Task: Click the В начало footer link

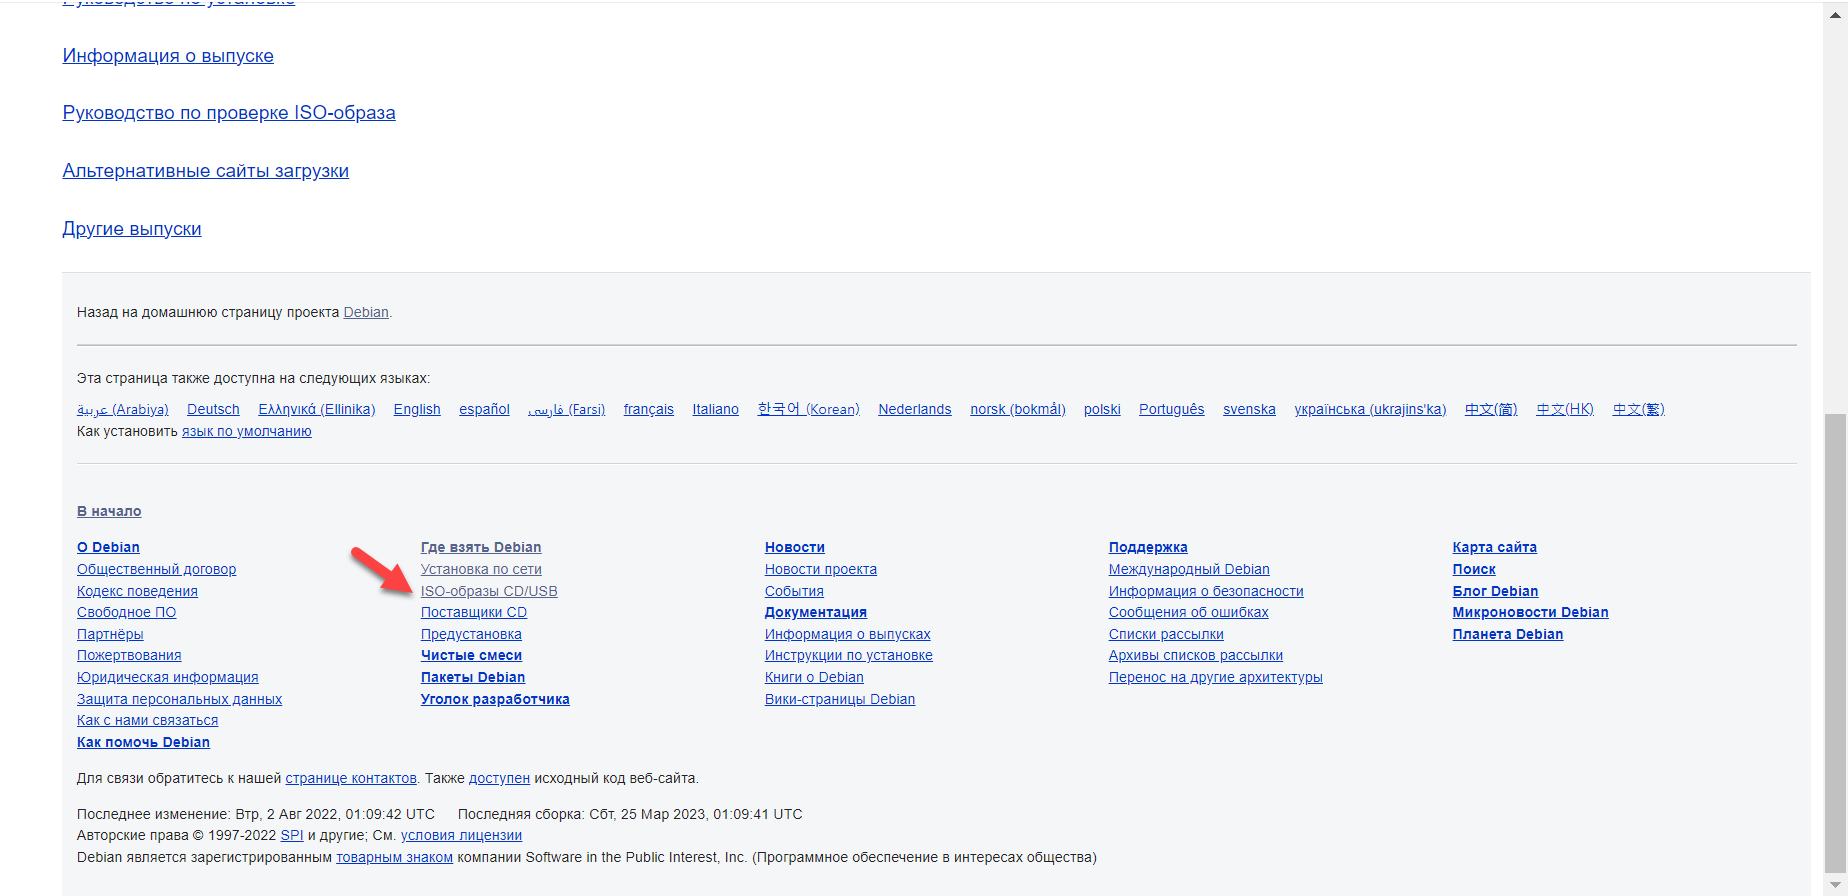Action: pos(109,511)
